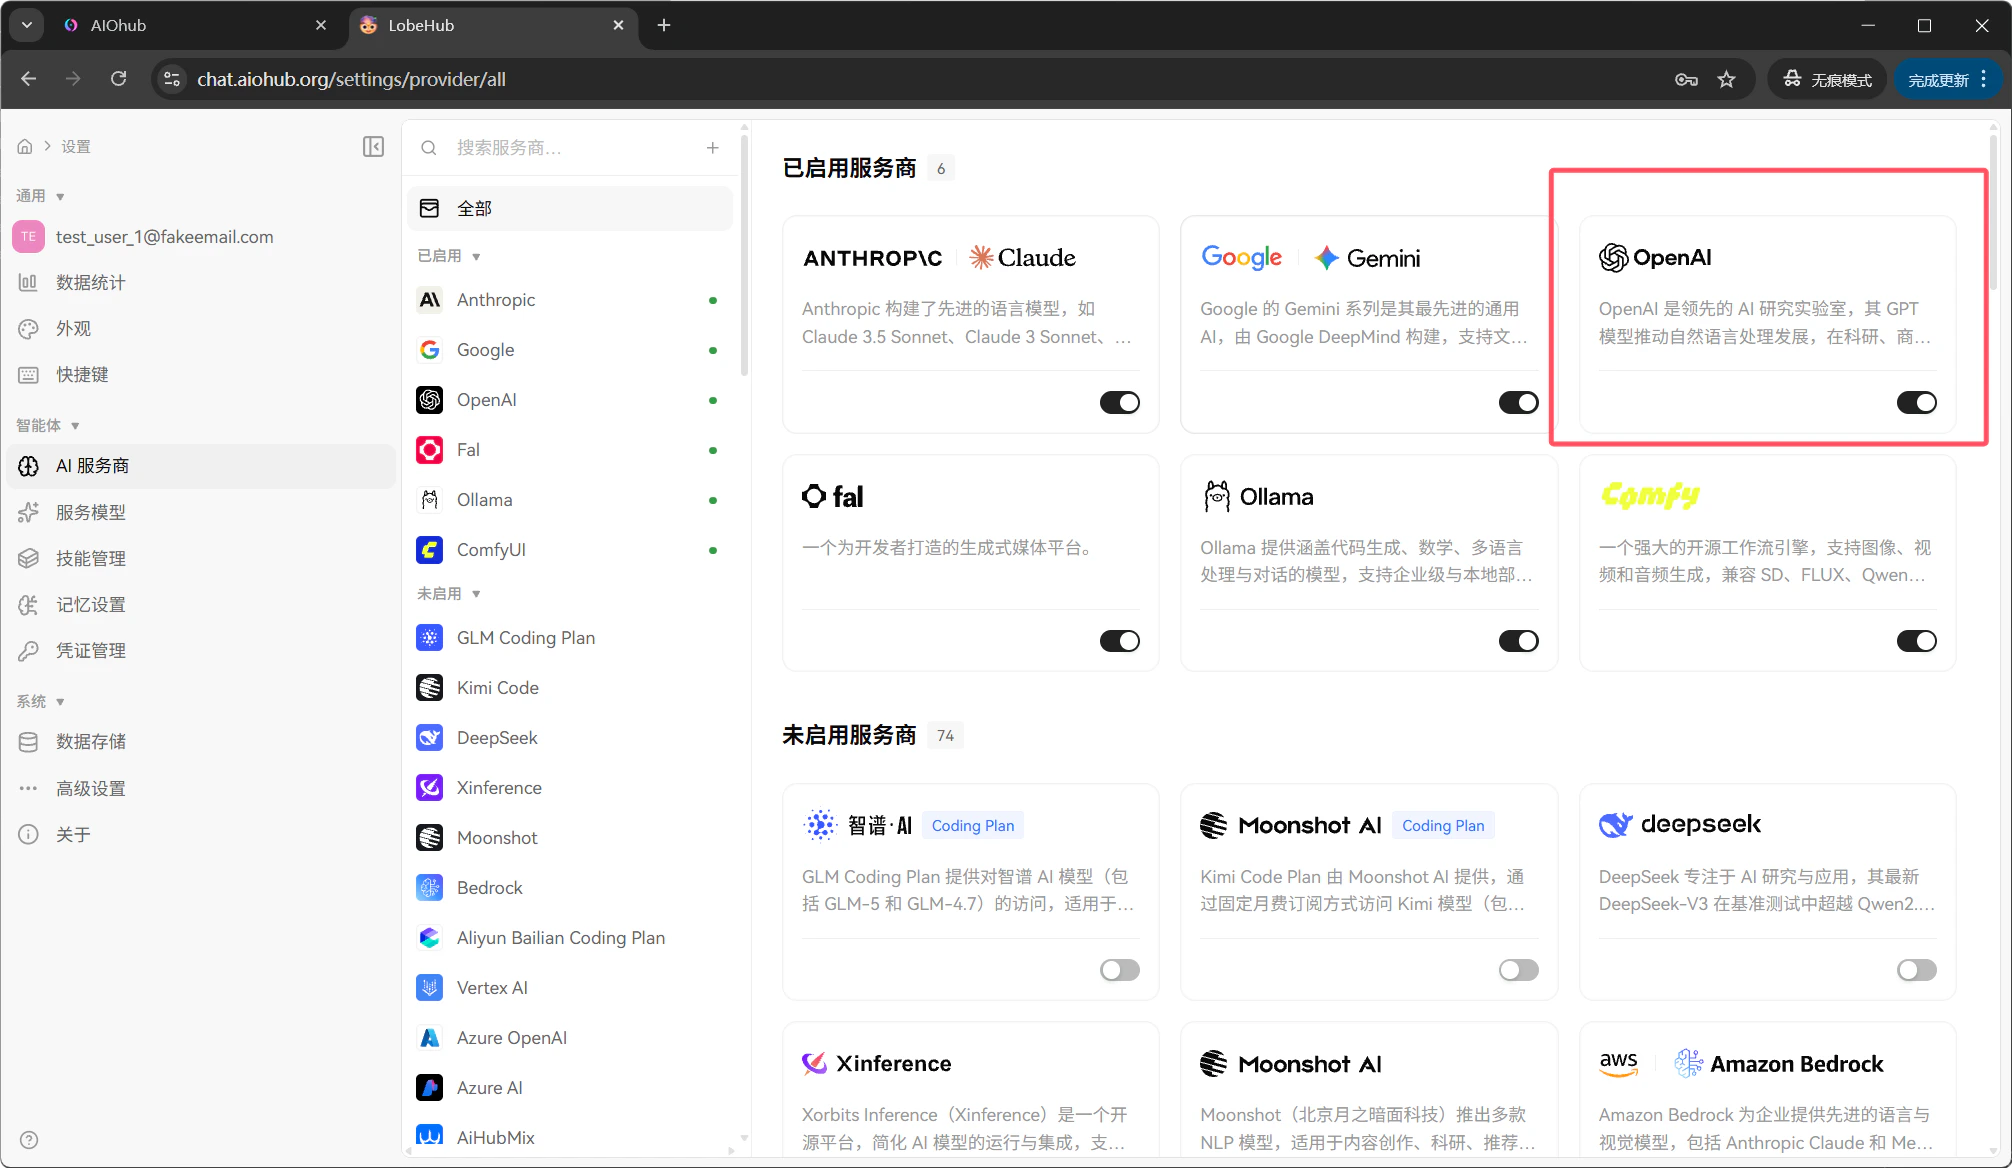Screen dimensions: 2012x1168
Task: Open the 完成更新 browser menu
Action: 1947,80
